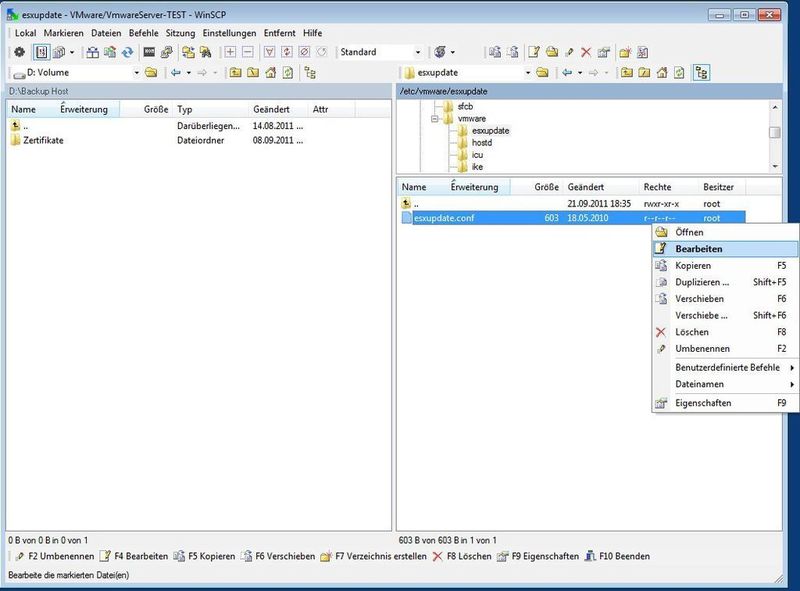Click the local panel back arrow
Viewport: 800px width, 591px height.
pos(176,73)
